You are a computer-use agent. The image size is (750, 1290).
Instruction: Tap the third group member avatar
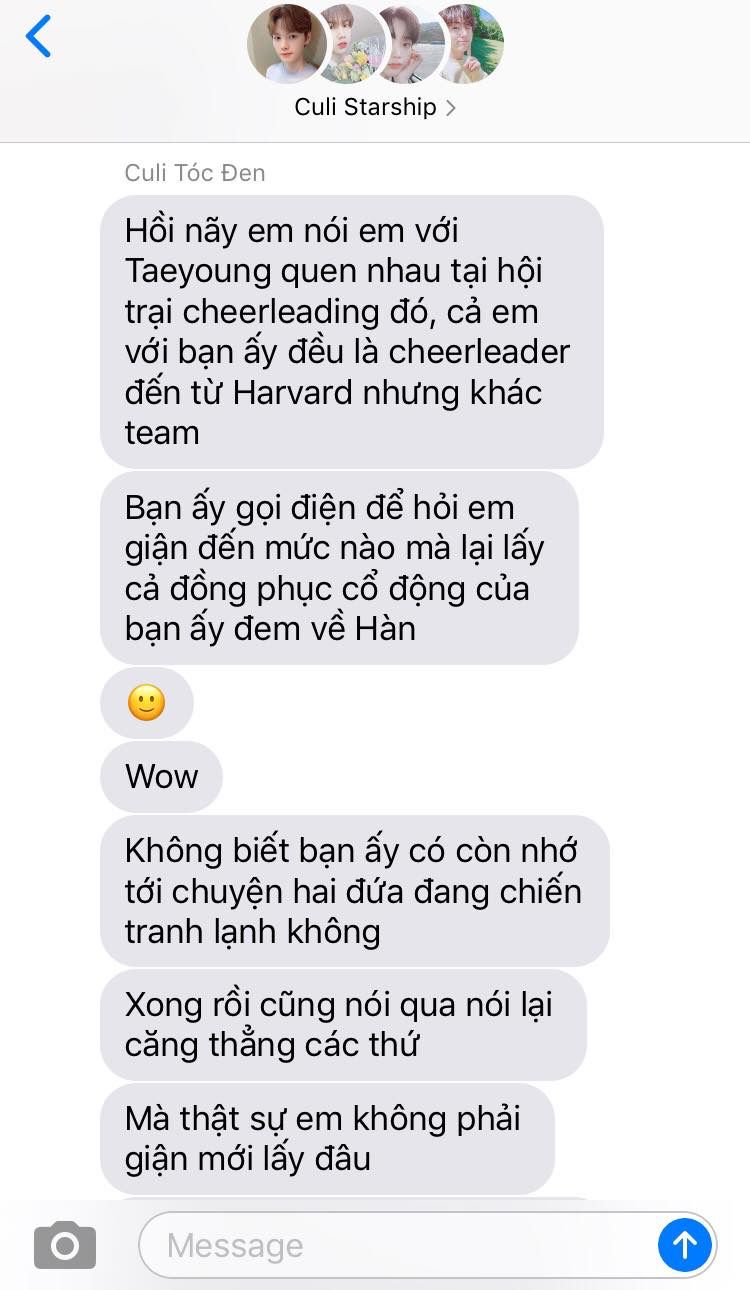coord(410,44)
